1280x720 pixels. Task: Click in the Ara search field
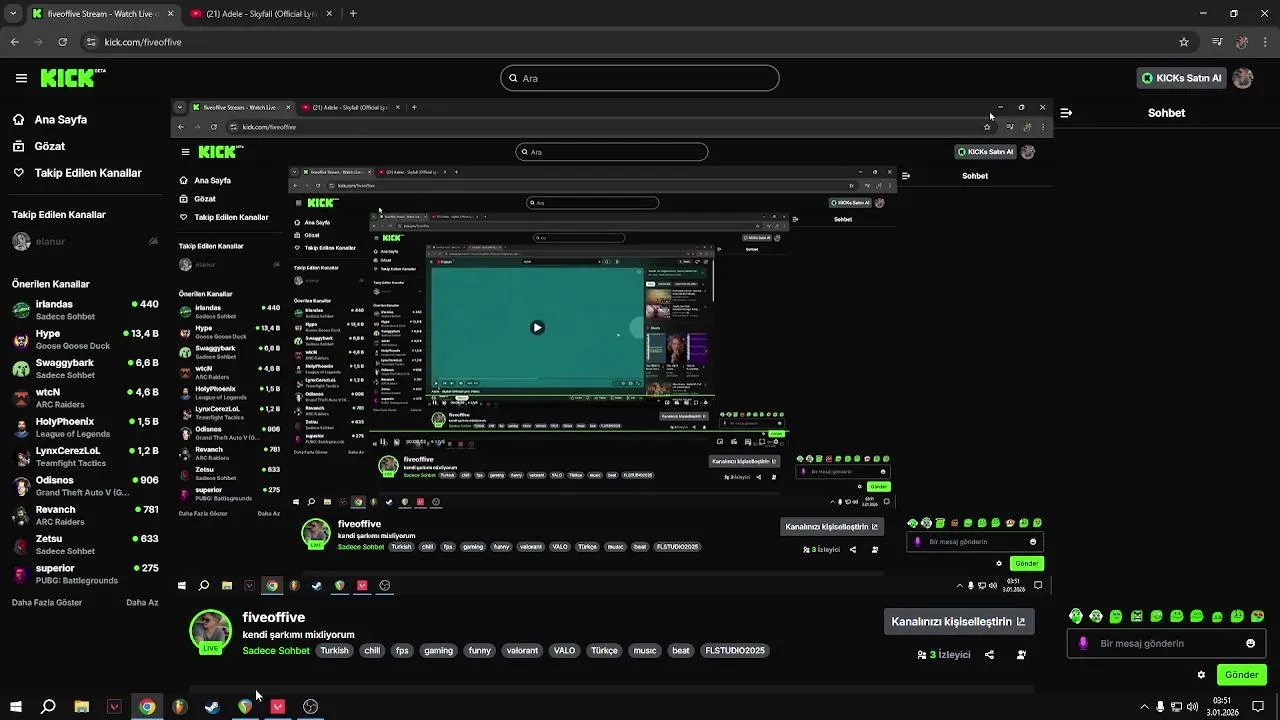tap(640, 78)
